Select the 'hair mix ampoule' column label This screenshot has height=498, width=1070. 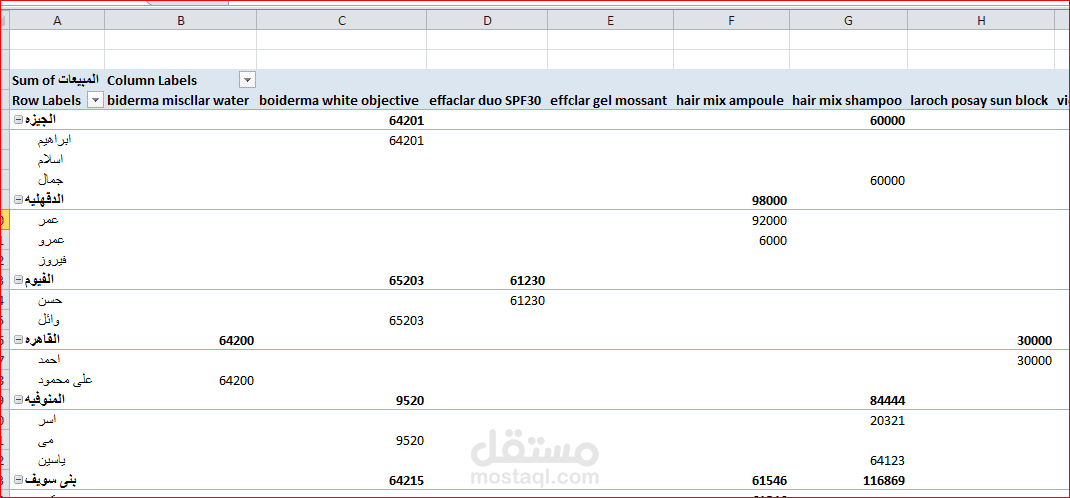coord(730,100)
